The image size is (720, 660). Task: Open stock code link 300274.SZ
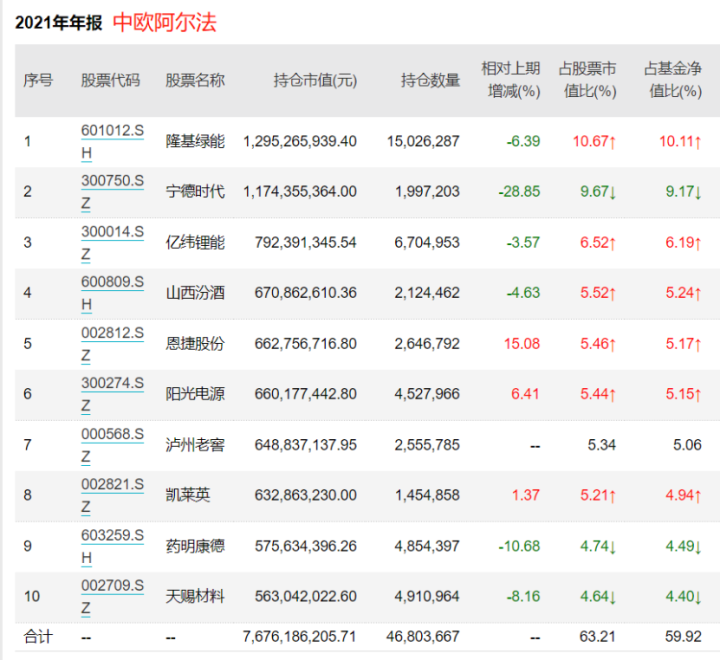pyautogui.click(x=112, y=394)
